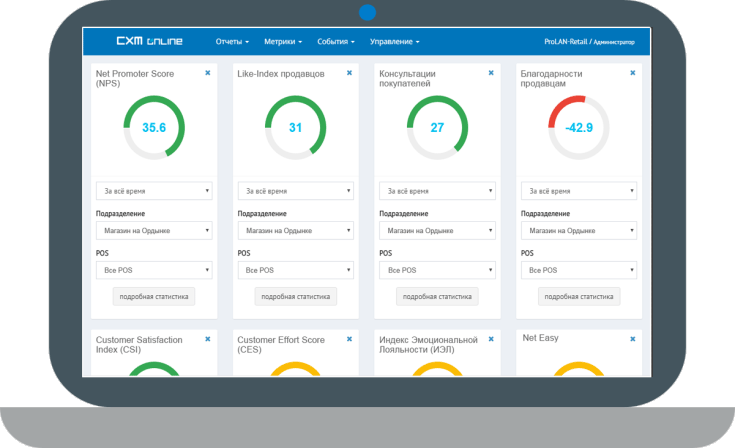Close the Like-Index продавцов widget
Viewport: 735px width, 448px height.
pos(349,73)
